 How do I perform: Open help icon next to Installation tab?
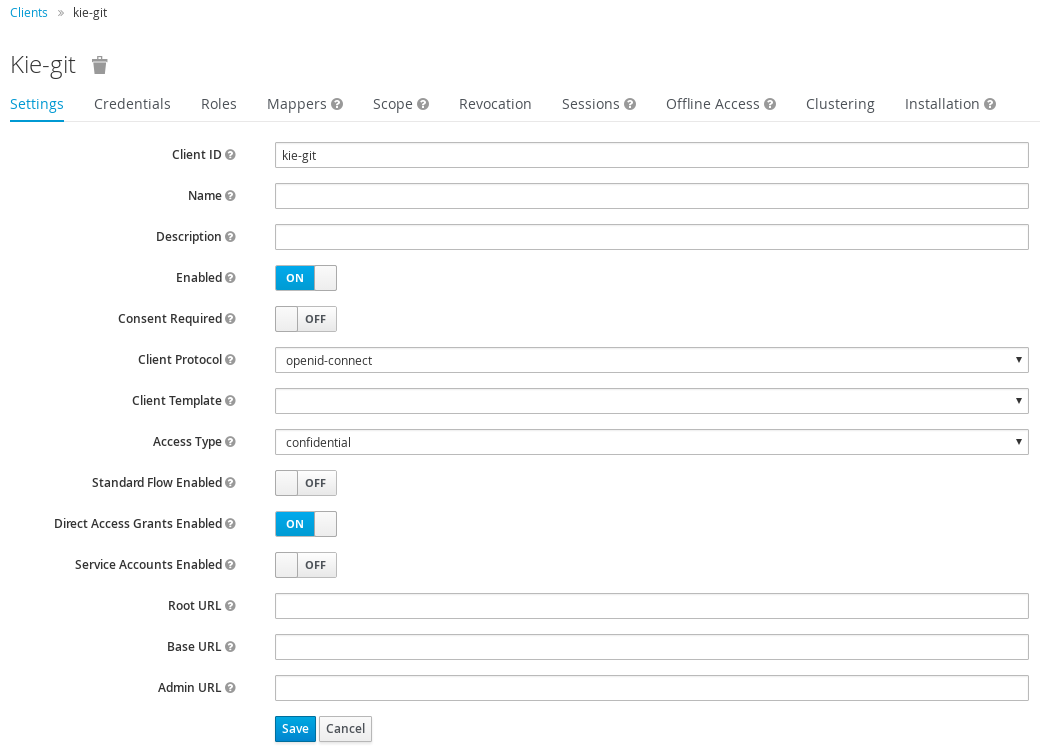point(990,104)
